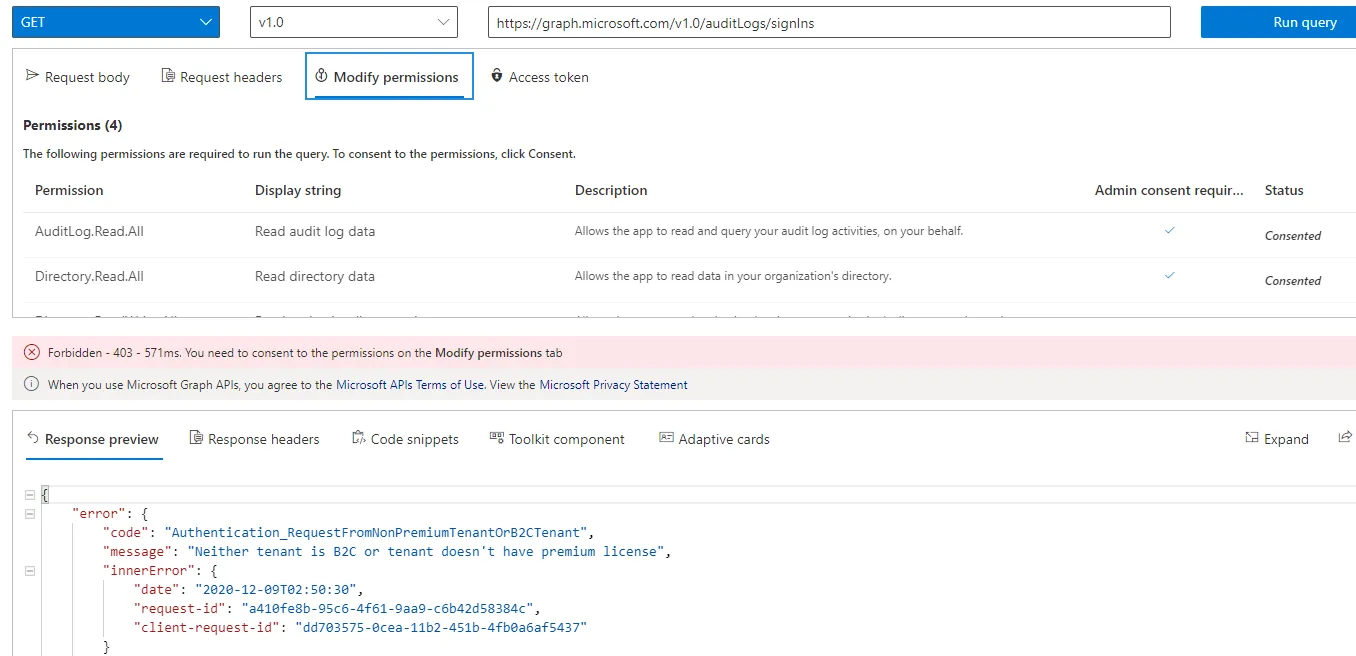Select the Response preview tab
Viewport: 1356px width, 656px height.
(93, 439)
